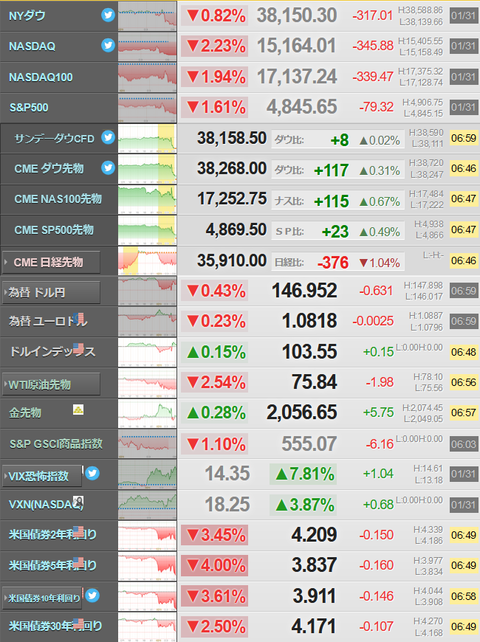Expand the 為替 ドル円 button
Image resolution: width=480 pixels, height=642 pixels.
(x=51, y=292)
